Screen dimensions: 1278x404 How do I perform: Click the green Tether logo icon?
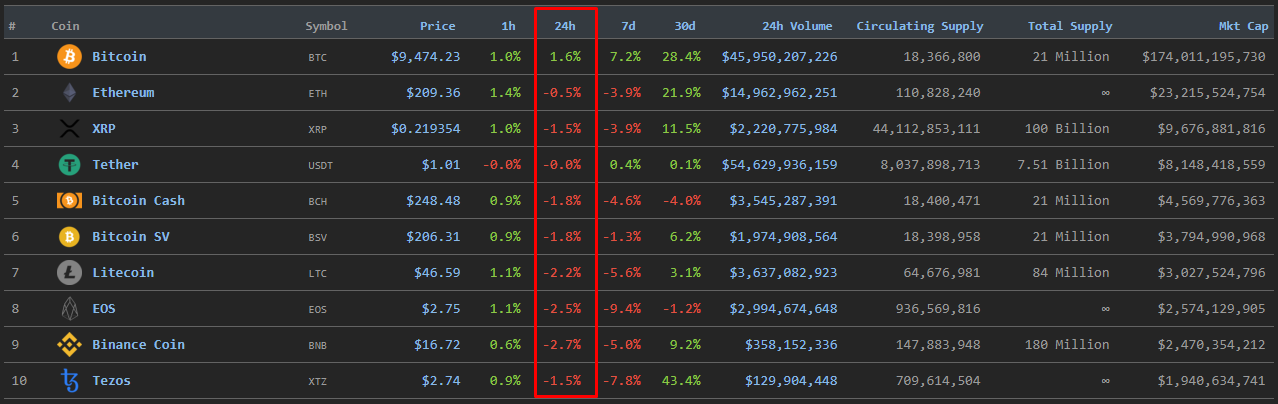[69, 165]
